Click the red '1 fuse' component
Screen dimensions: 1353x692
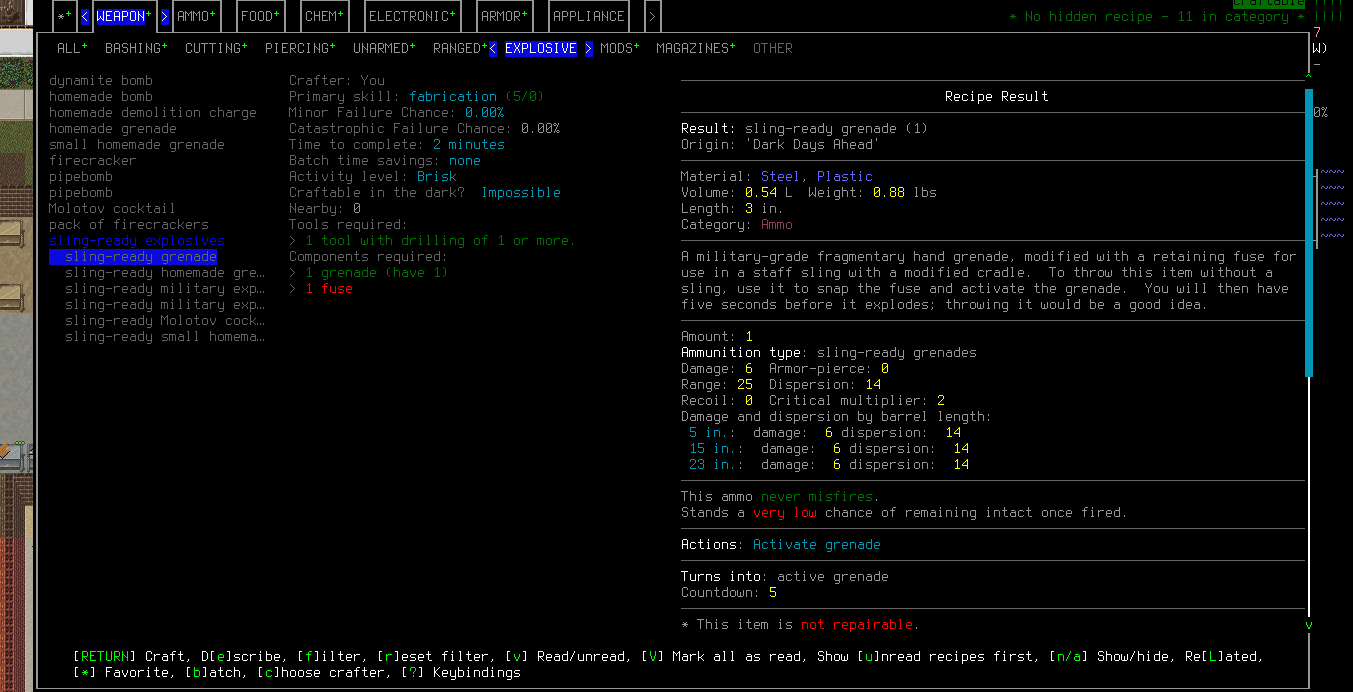click(328, 288)
